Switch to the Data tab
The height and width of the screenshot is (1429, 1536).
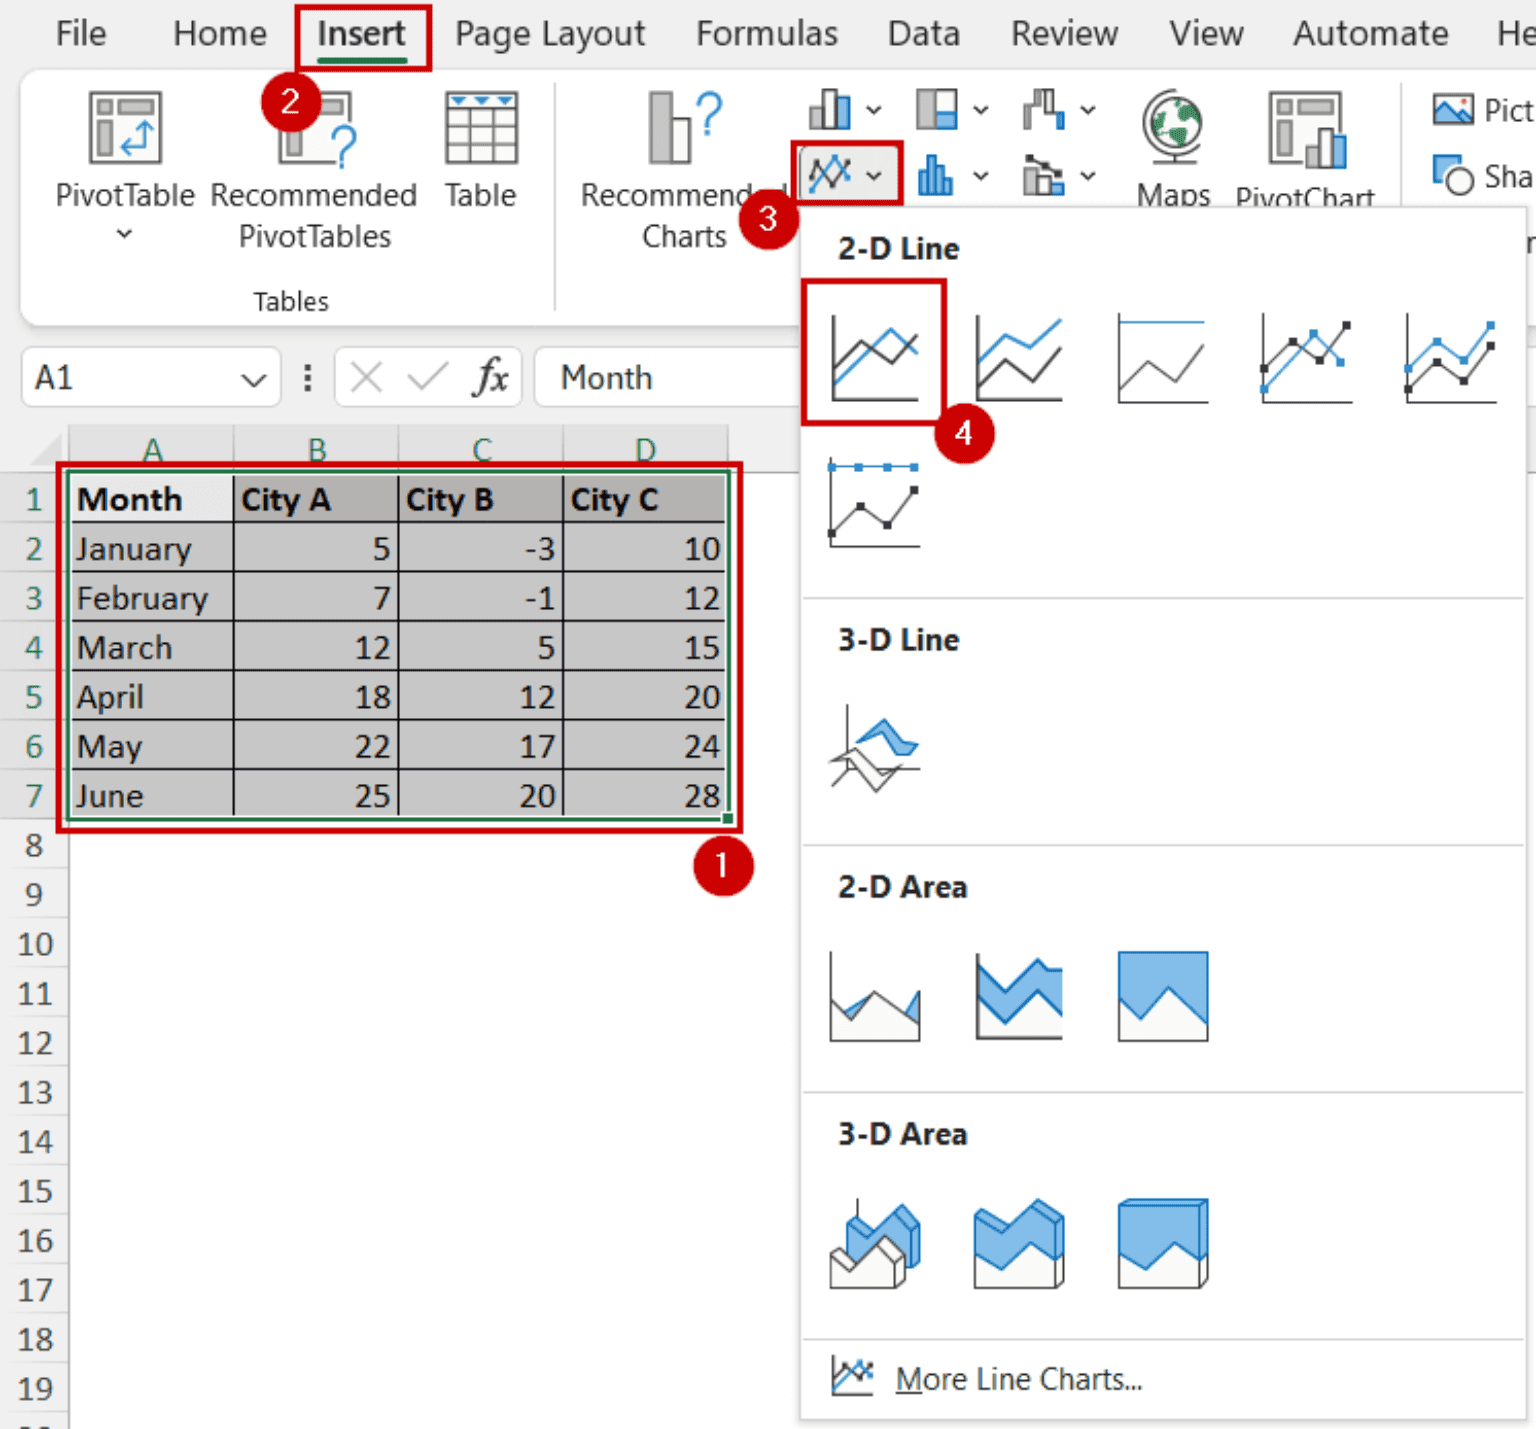tap(922, 33)
